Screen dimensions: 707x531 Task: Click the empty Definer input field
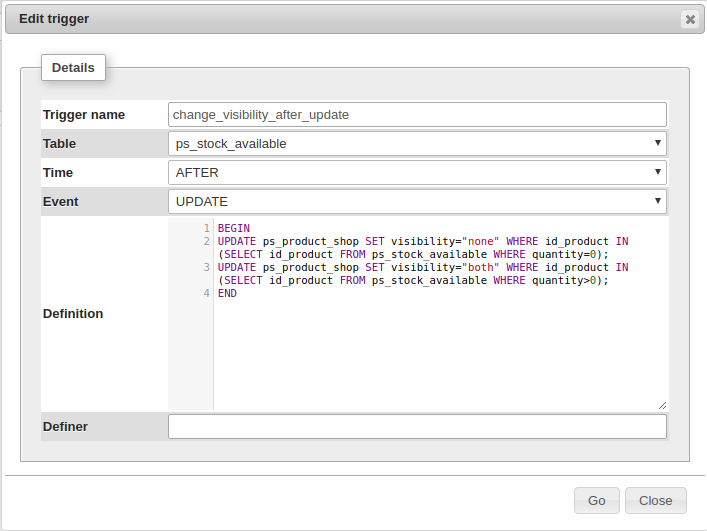click(x=417, y=427)
